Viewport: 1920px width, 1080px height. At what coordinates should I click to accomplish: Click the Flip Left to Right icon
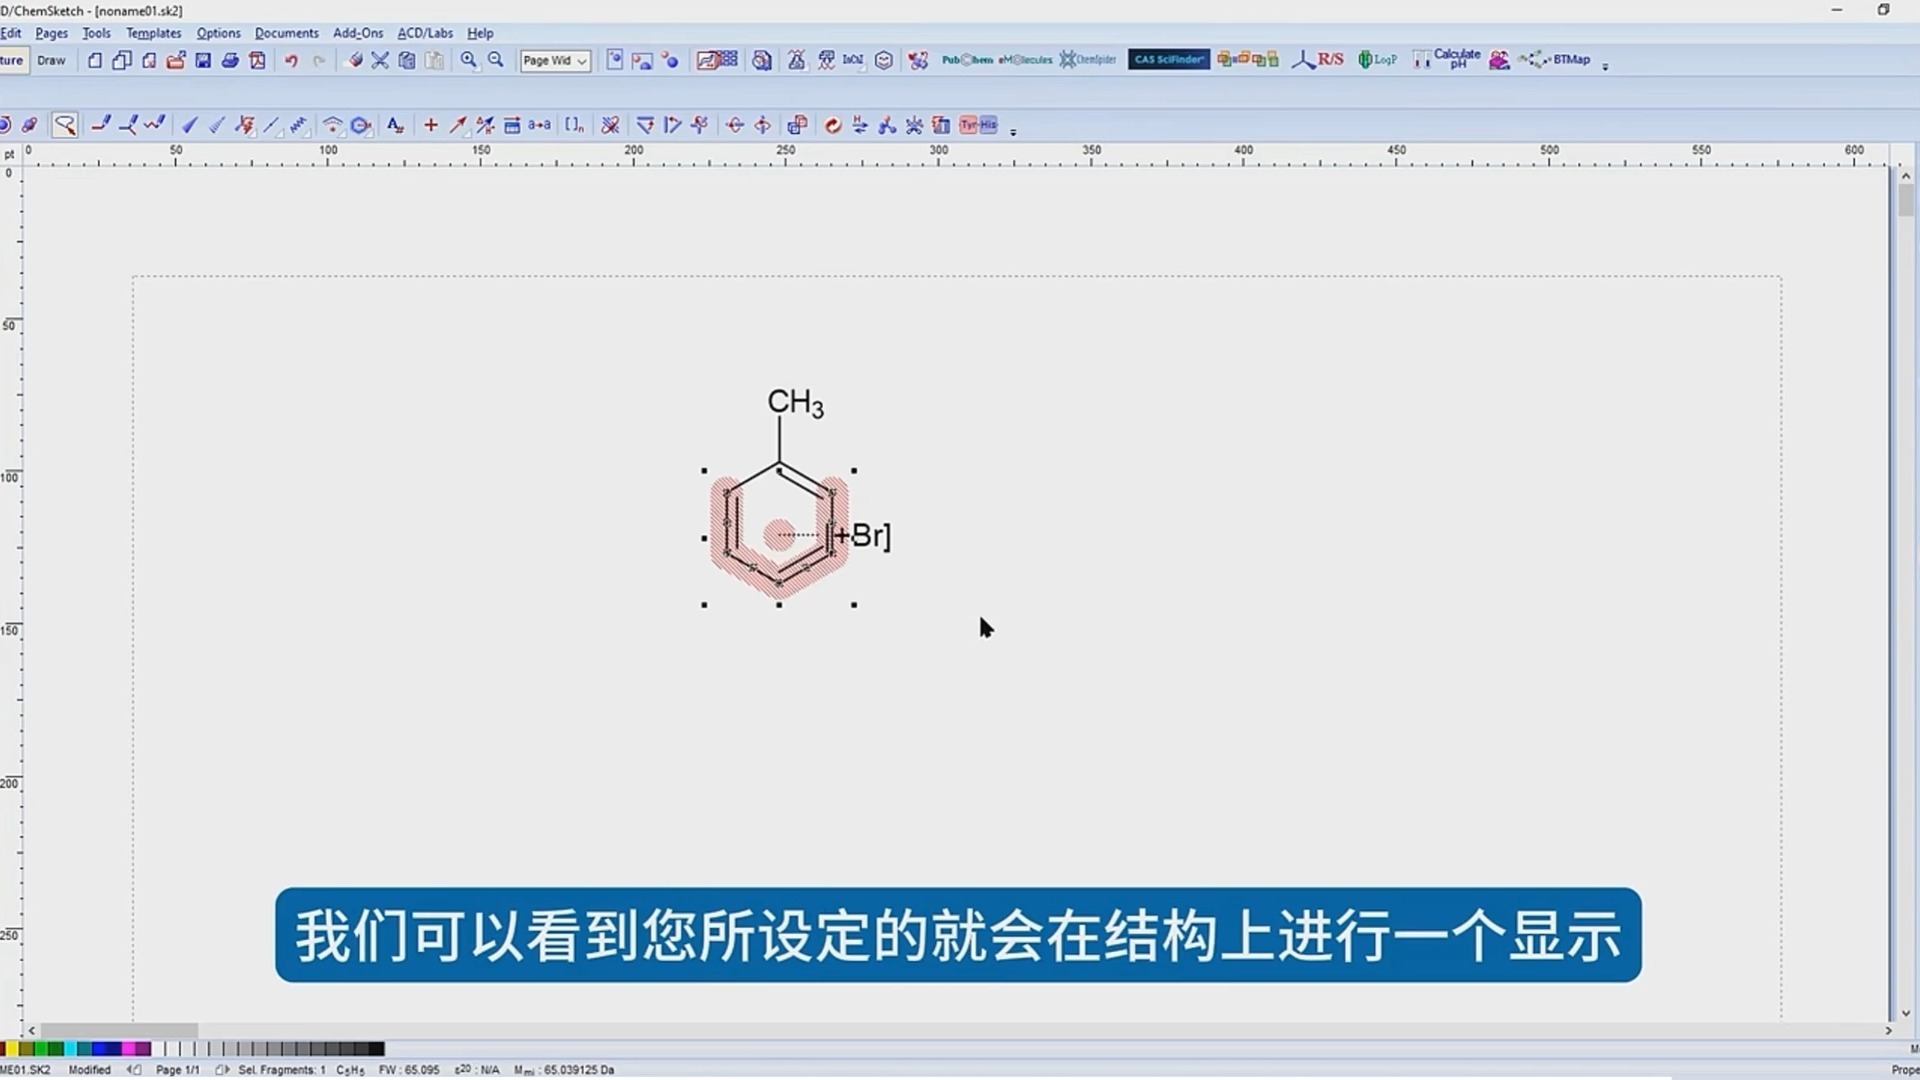(x=762, y=125)
